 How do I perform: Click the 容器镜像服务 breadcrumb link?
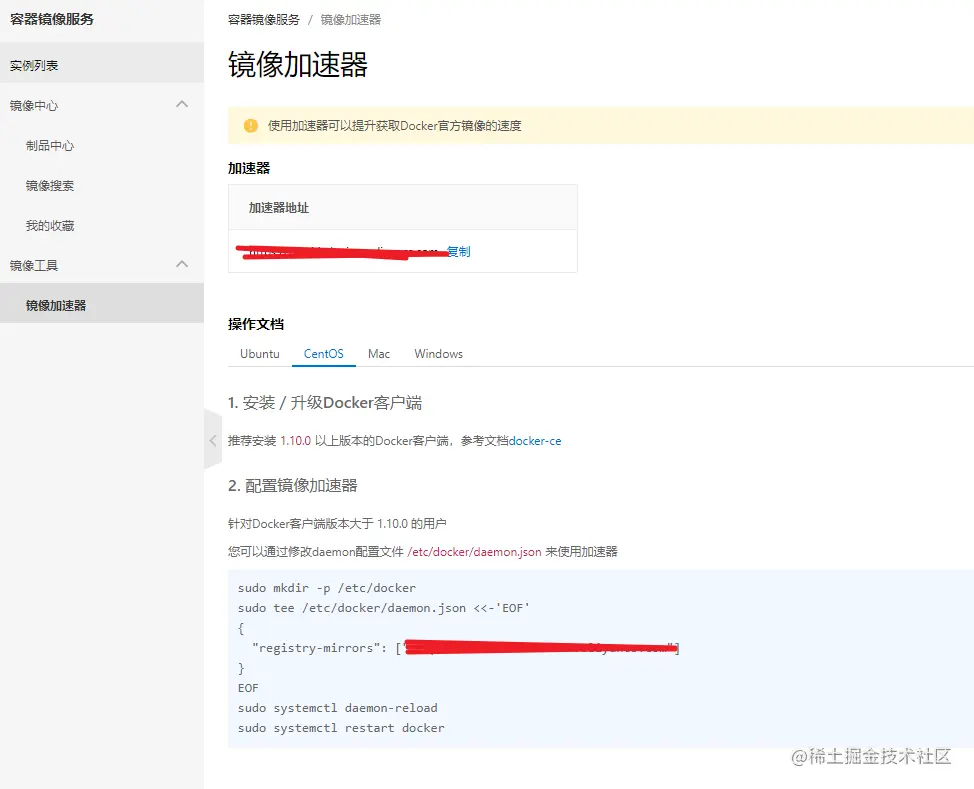point(263,20)
